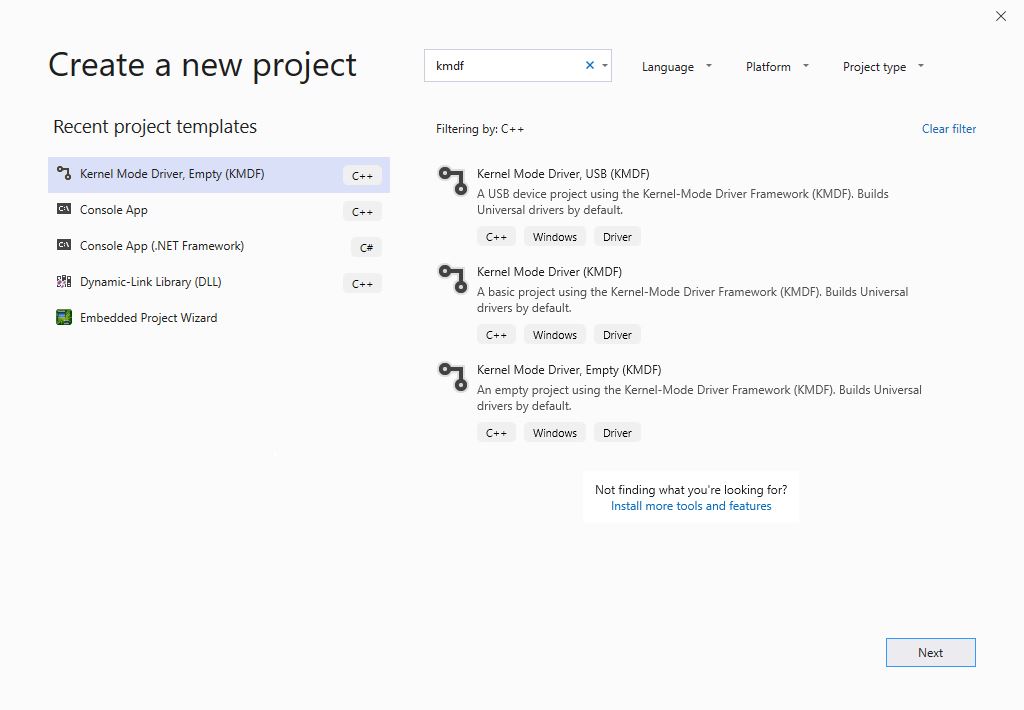Clear the kmdf search text with the X
1024x710 pixels.
tap(590, 65)
